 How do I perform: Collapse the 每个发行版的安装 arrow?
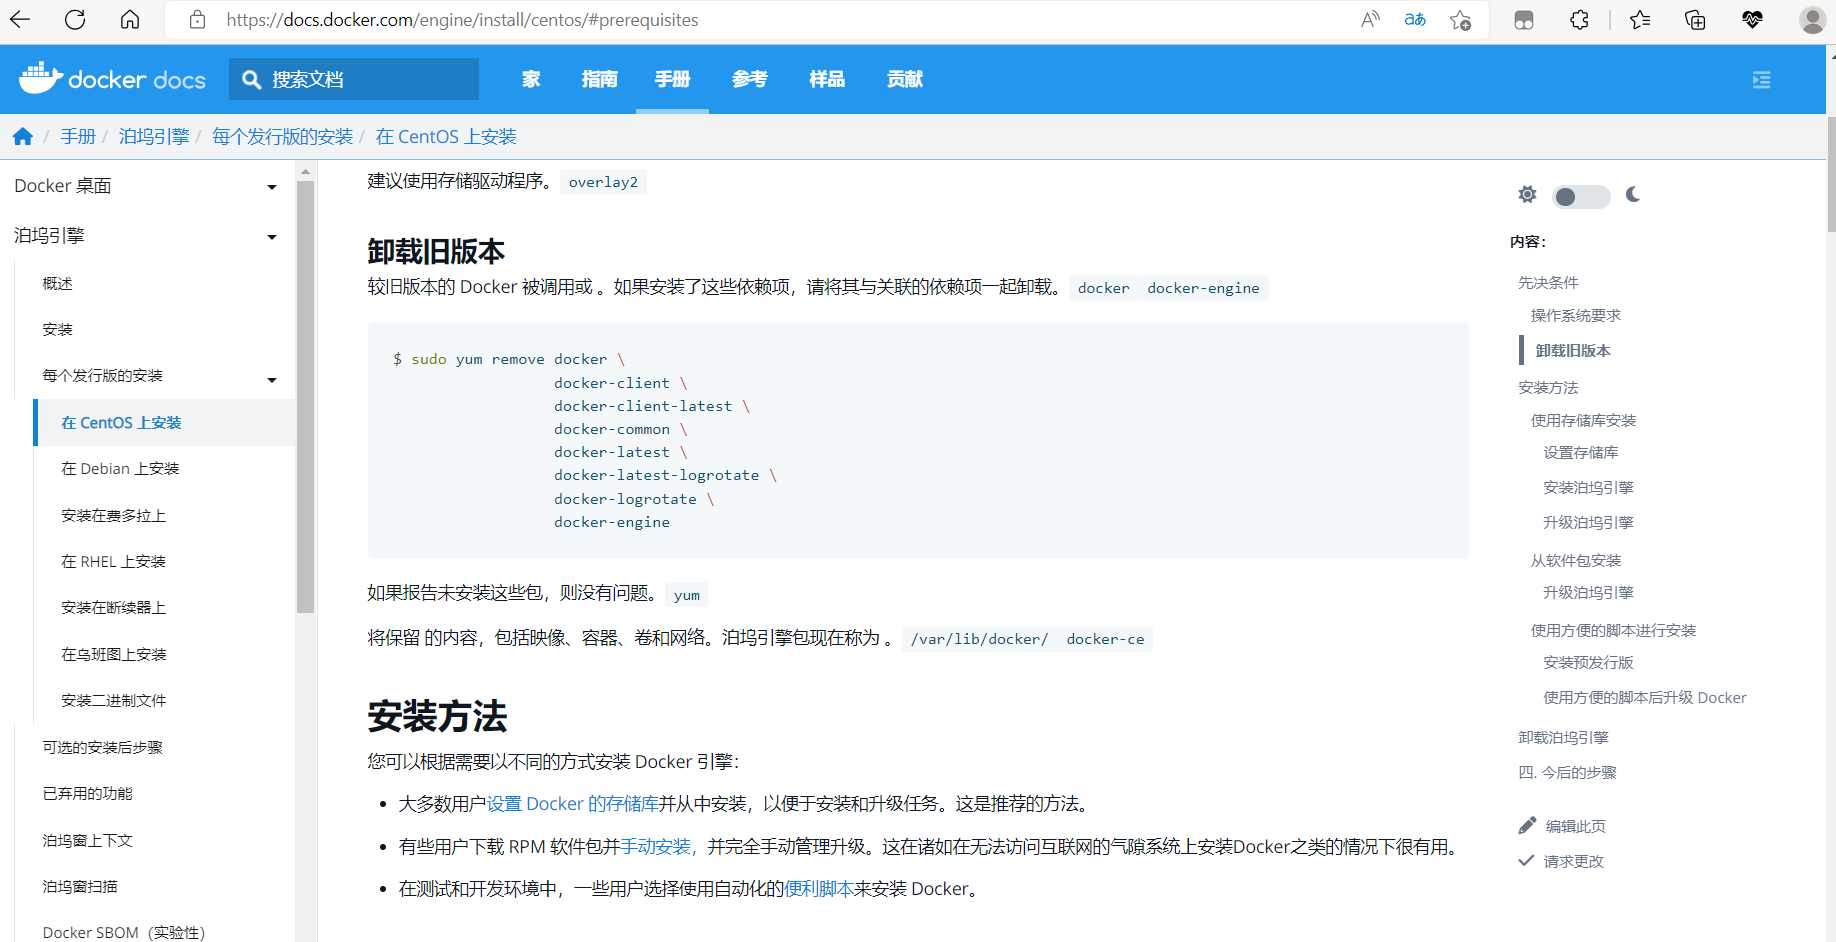click(x=272, y=380)
